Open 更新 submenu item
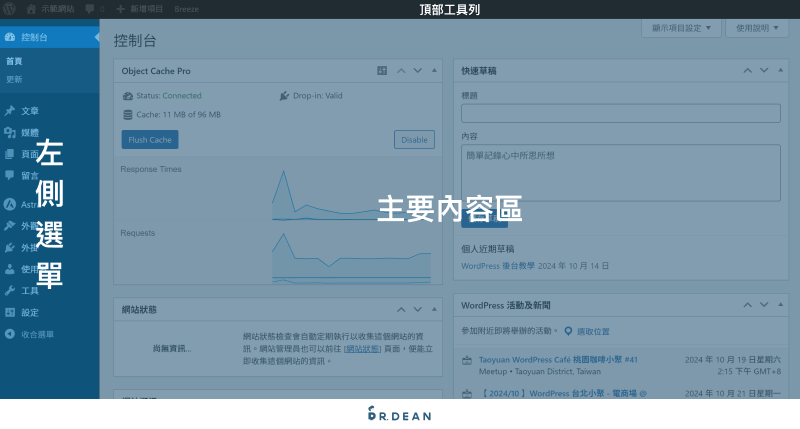The height and width of the screenshot is (429, 800). pos(14,79)
